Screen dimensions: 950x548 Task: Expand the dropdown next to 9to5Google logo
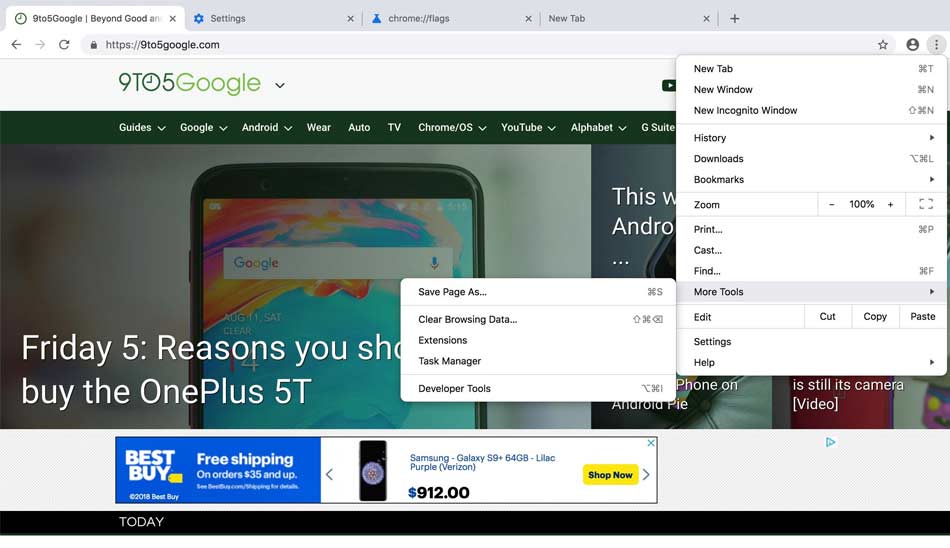(x=279, y=85)
